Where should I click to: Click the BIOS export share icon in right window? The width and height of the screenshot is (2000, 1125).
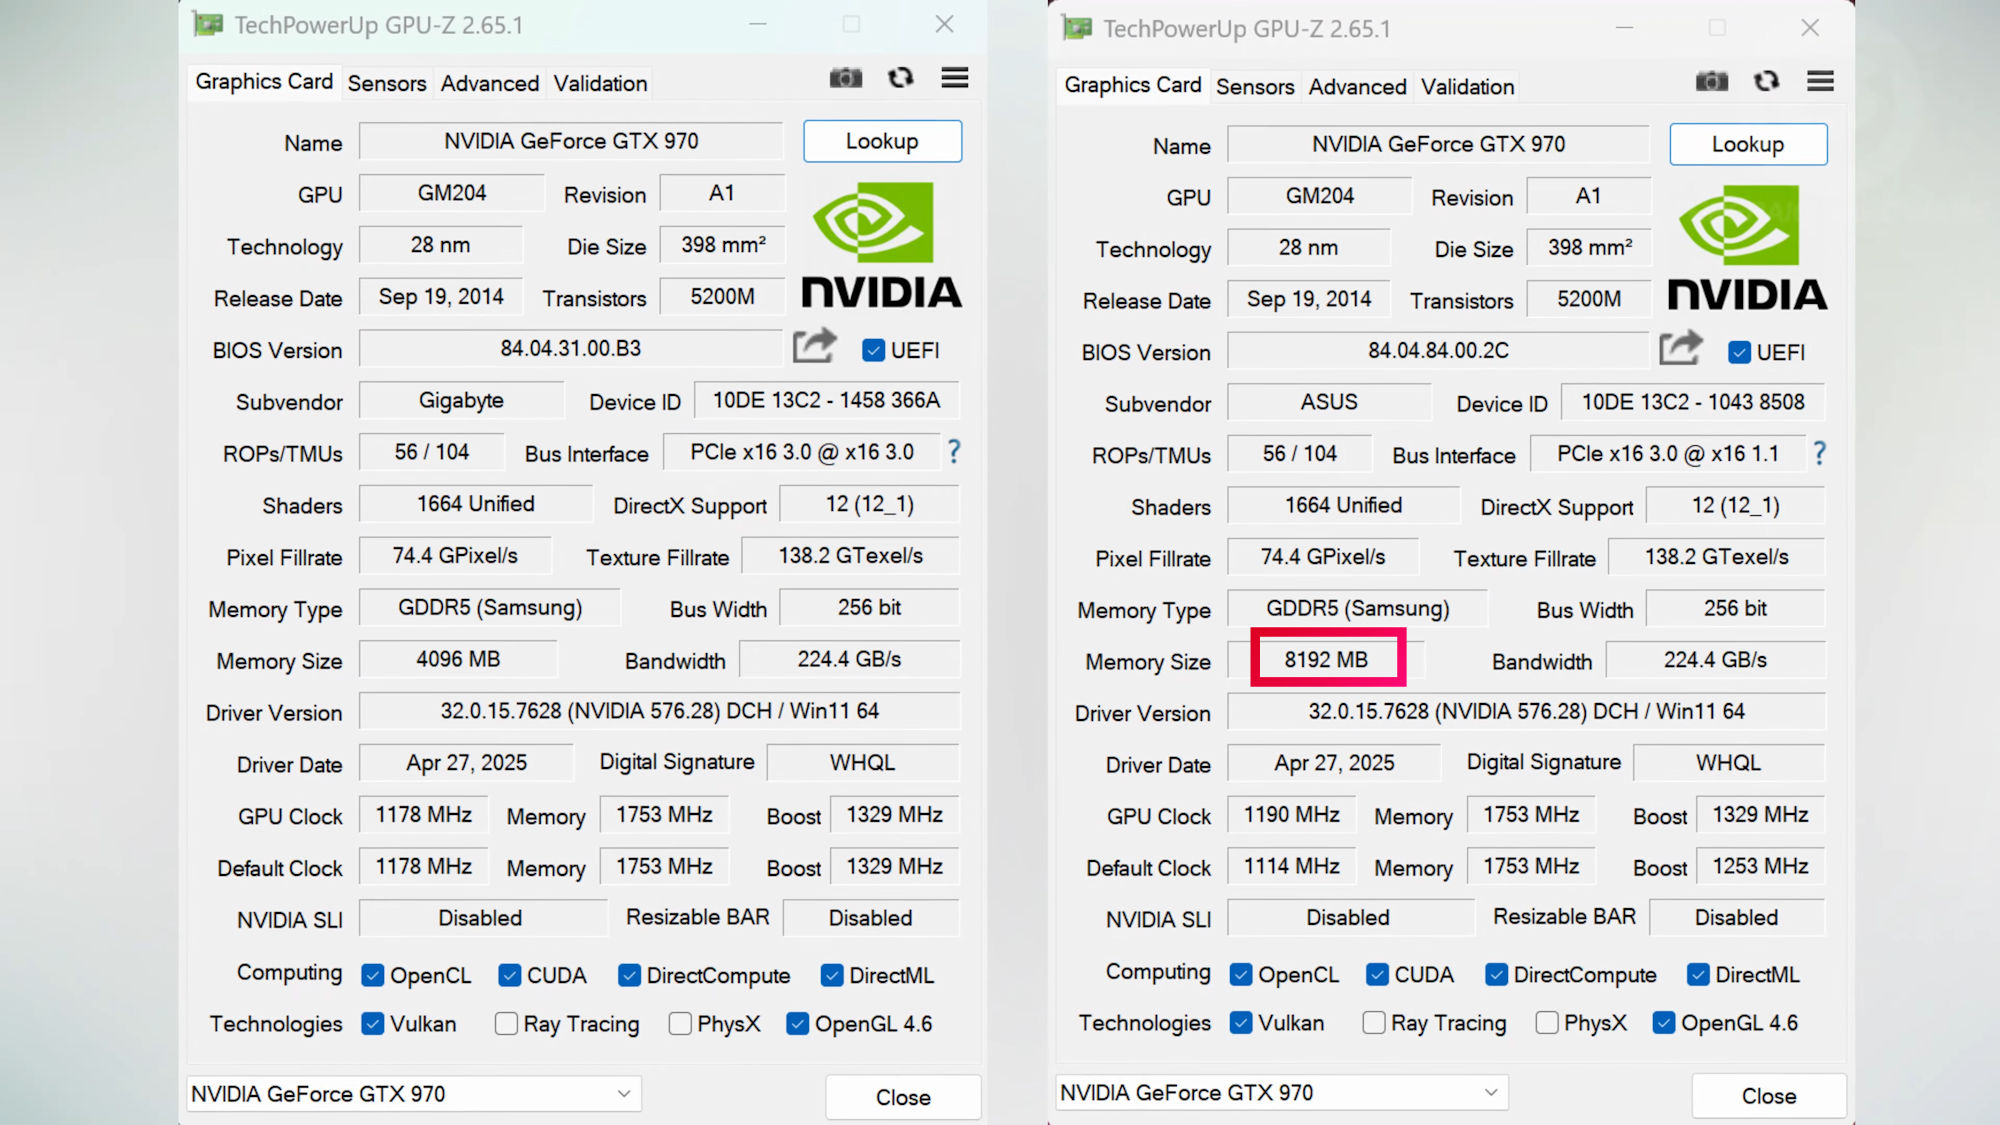(1680, 348)
